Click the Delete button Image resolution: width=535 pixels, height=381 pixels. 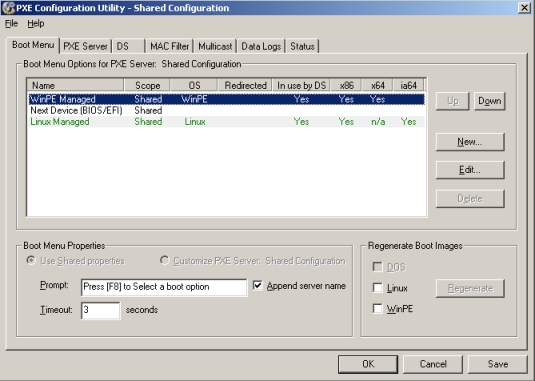click(470, 199)
